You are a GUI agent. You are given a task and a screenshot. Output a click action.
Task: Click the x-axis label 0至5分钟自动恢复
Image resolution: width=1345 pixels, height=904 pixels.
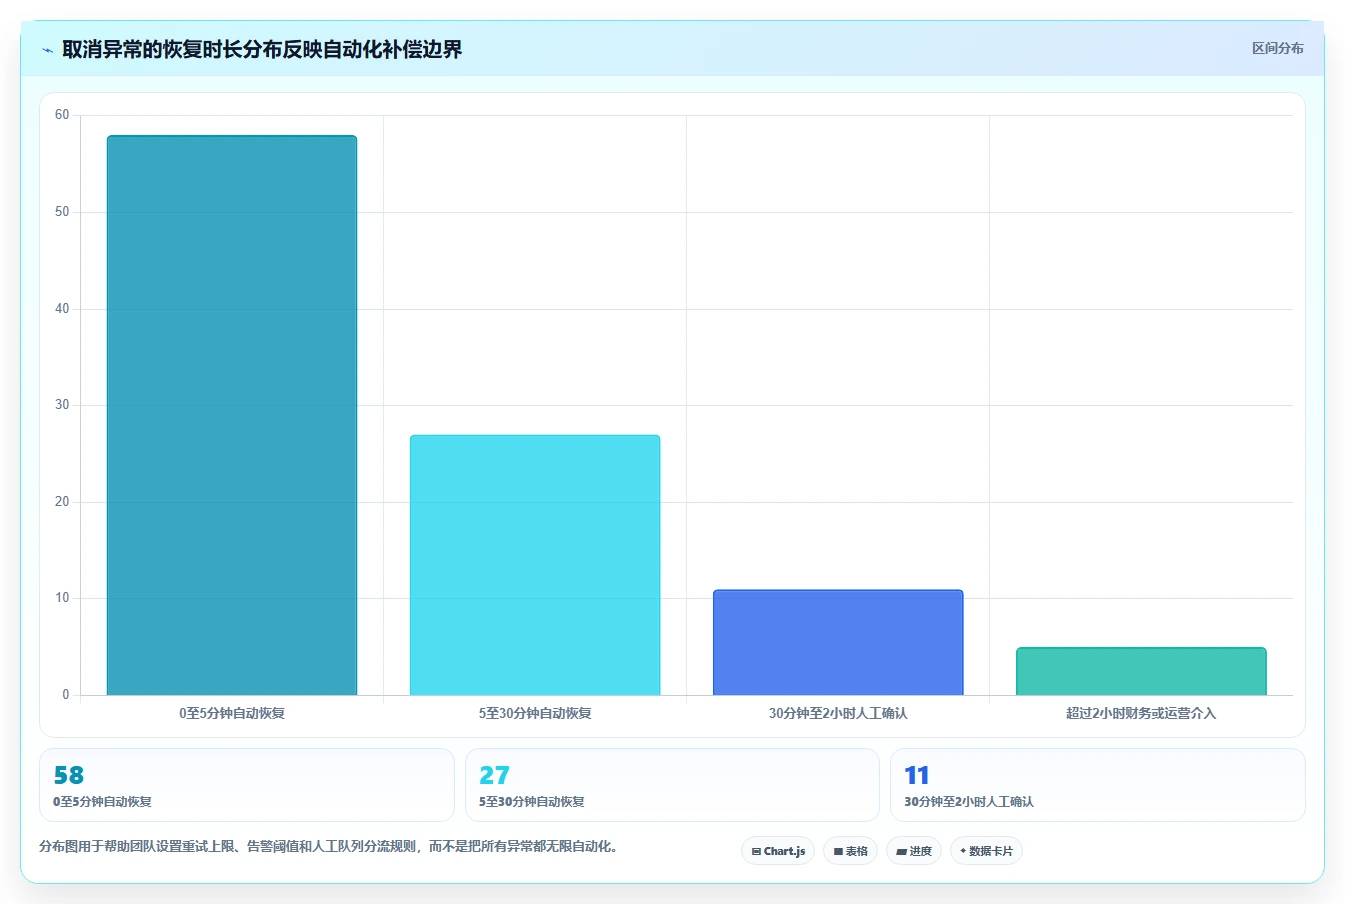pyautogui.click(x=232, y=713)
